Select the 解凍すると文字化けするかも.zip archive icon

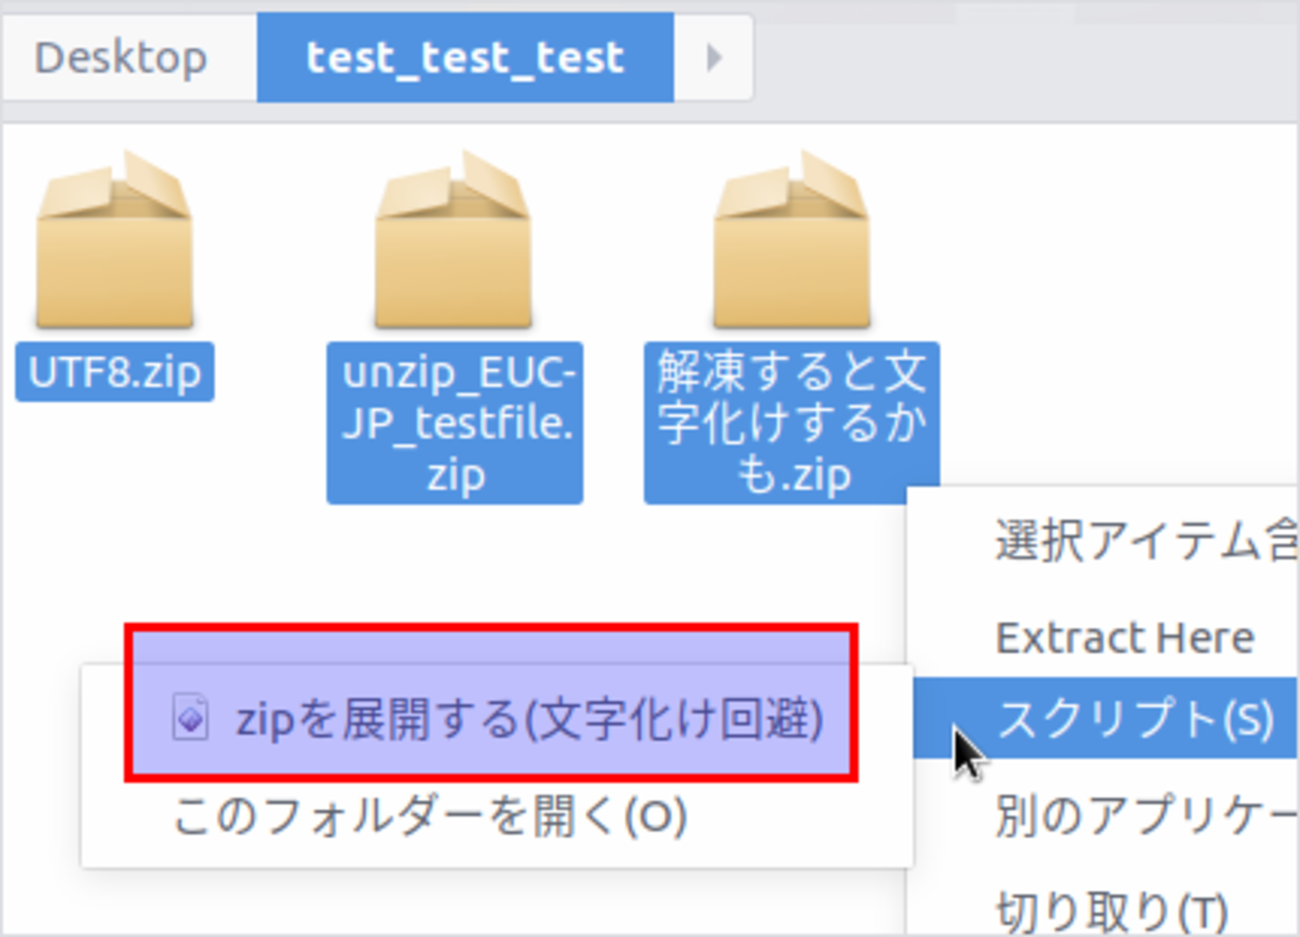click(x=791, y=240)
